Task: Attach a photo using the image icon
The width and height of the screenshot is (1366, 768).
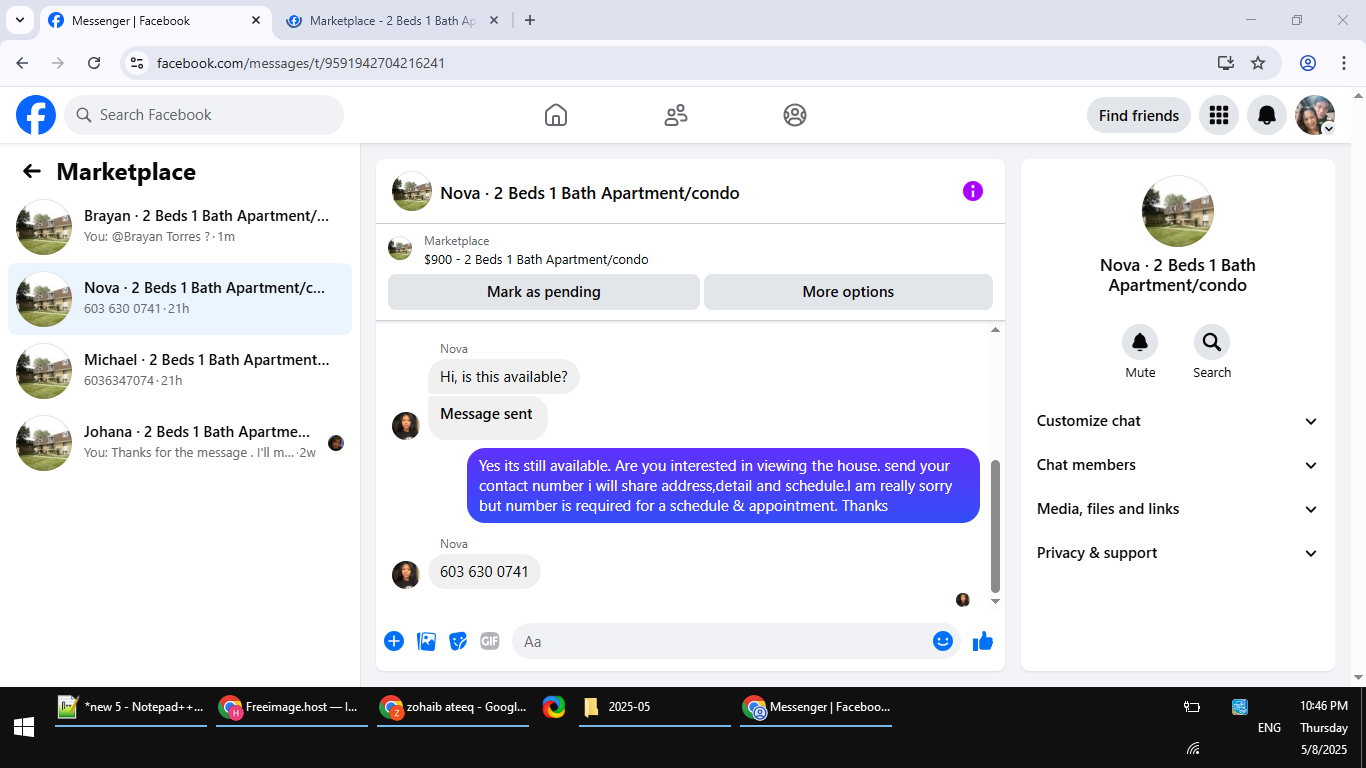Action: point(427,641)
